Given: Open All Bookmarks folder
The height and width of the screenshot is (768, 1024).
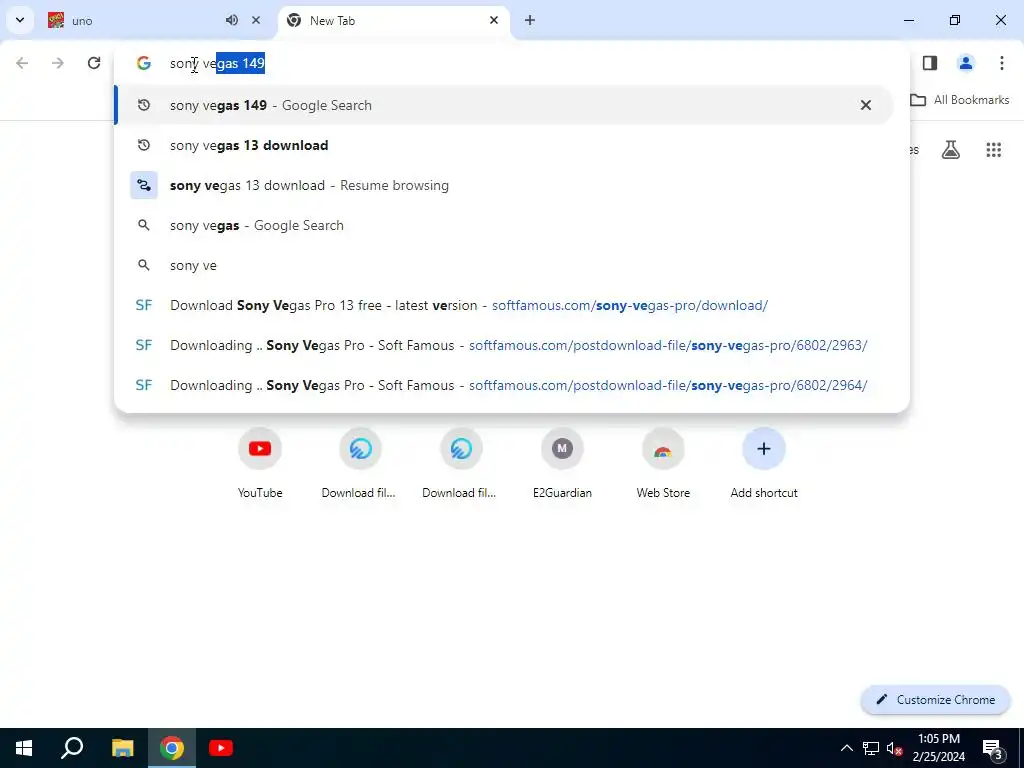Looking at the screenshot, I should pyautogui.click(x=959, y=100).
